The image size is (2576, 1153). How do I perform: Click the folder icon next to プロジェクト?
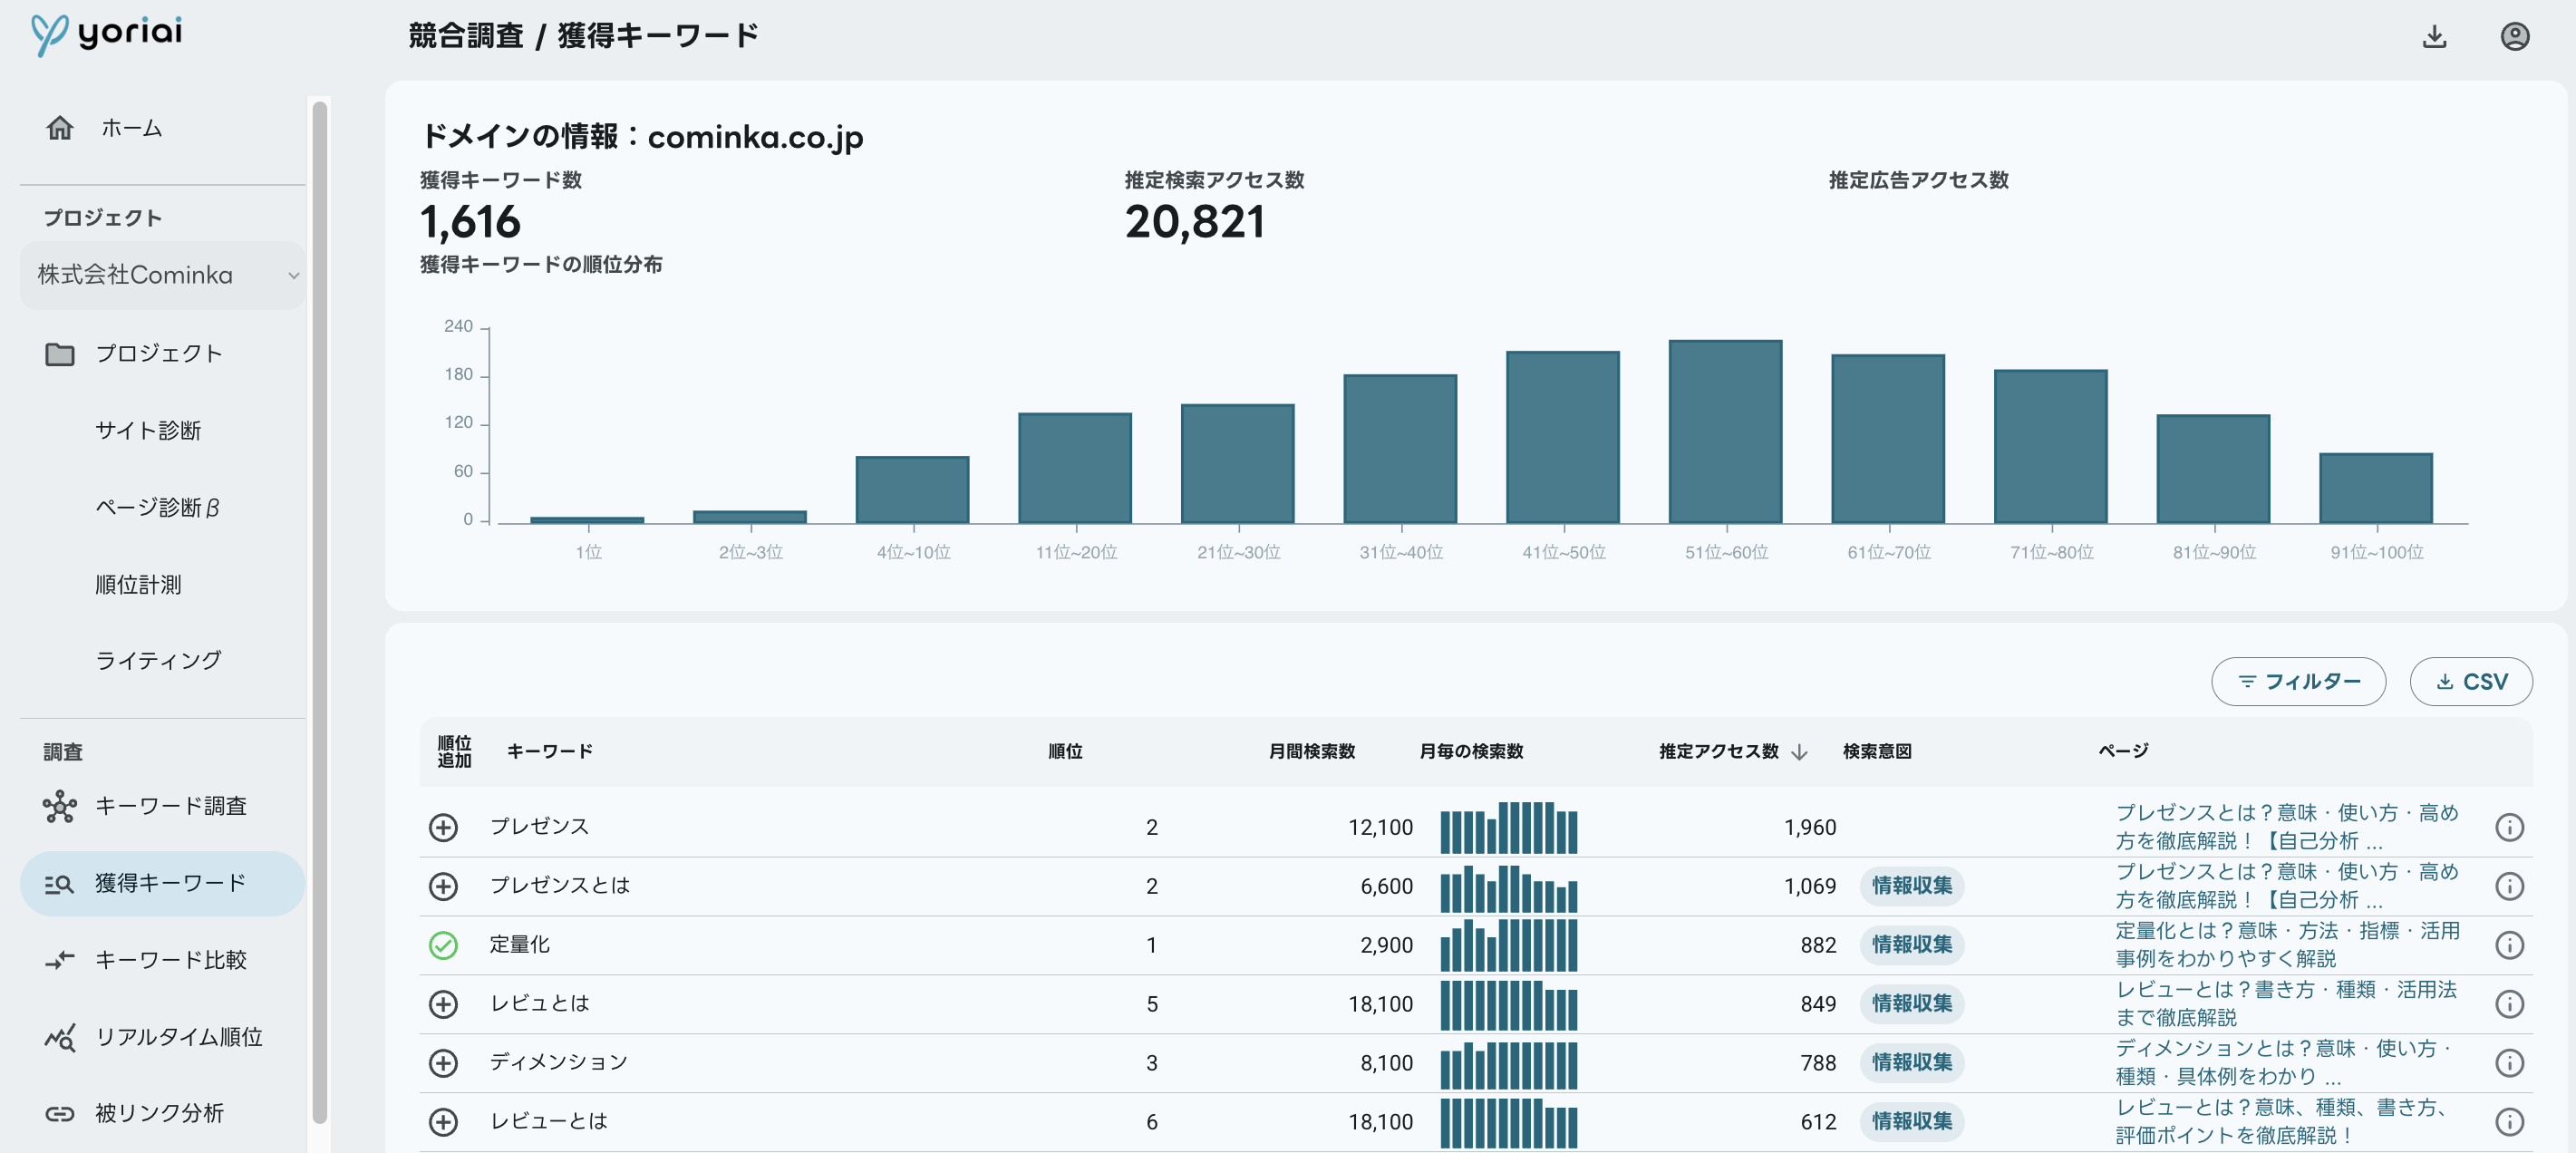coord(60,354)
